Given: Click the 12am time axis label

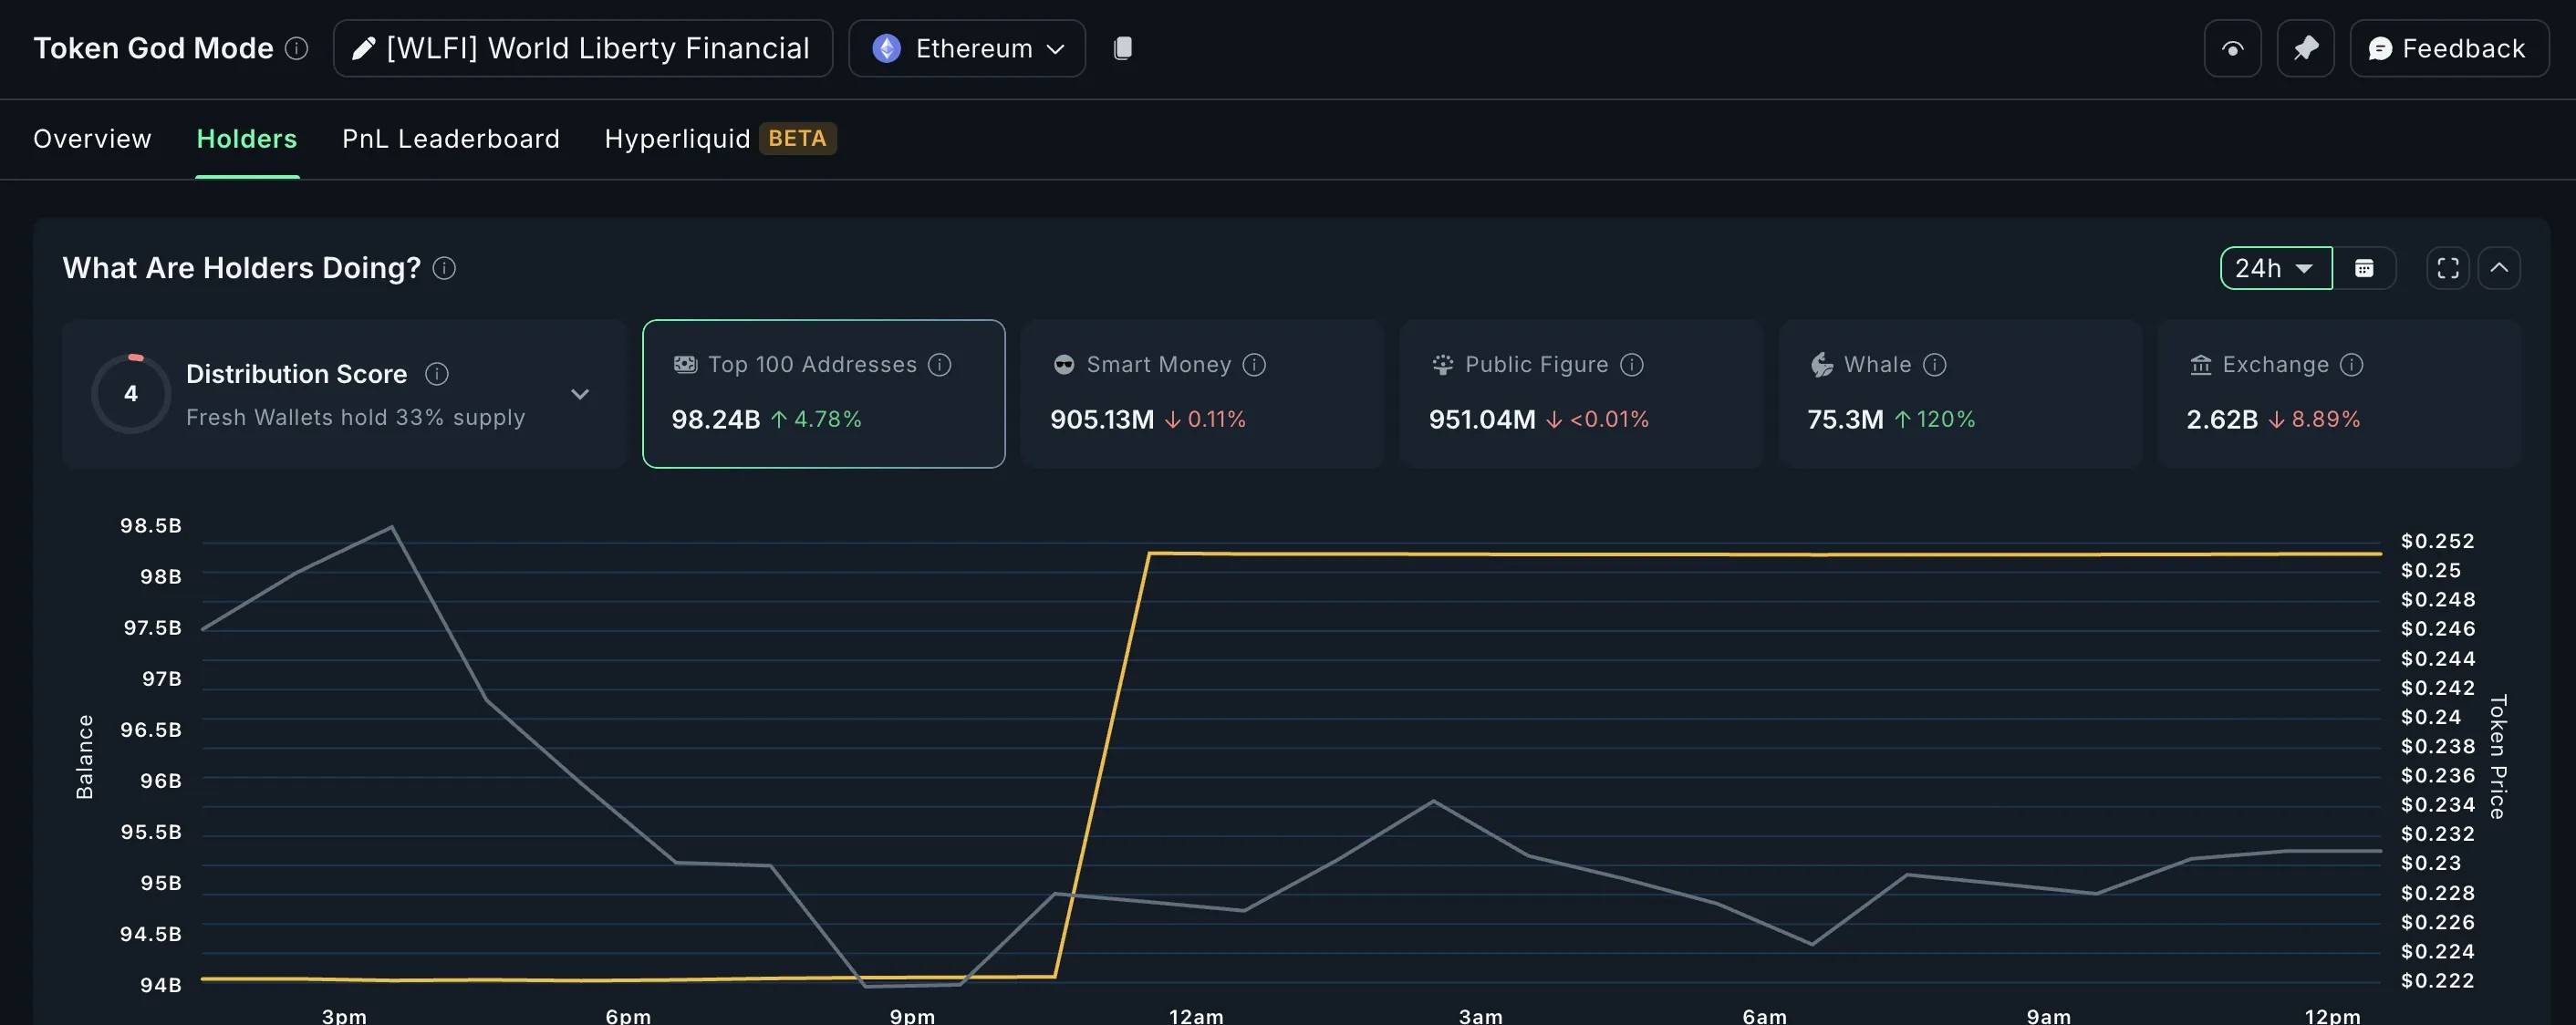Looking at the screenshot, I should coord(1196,1015).
